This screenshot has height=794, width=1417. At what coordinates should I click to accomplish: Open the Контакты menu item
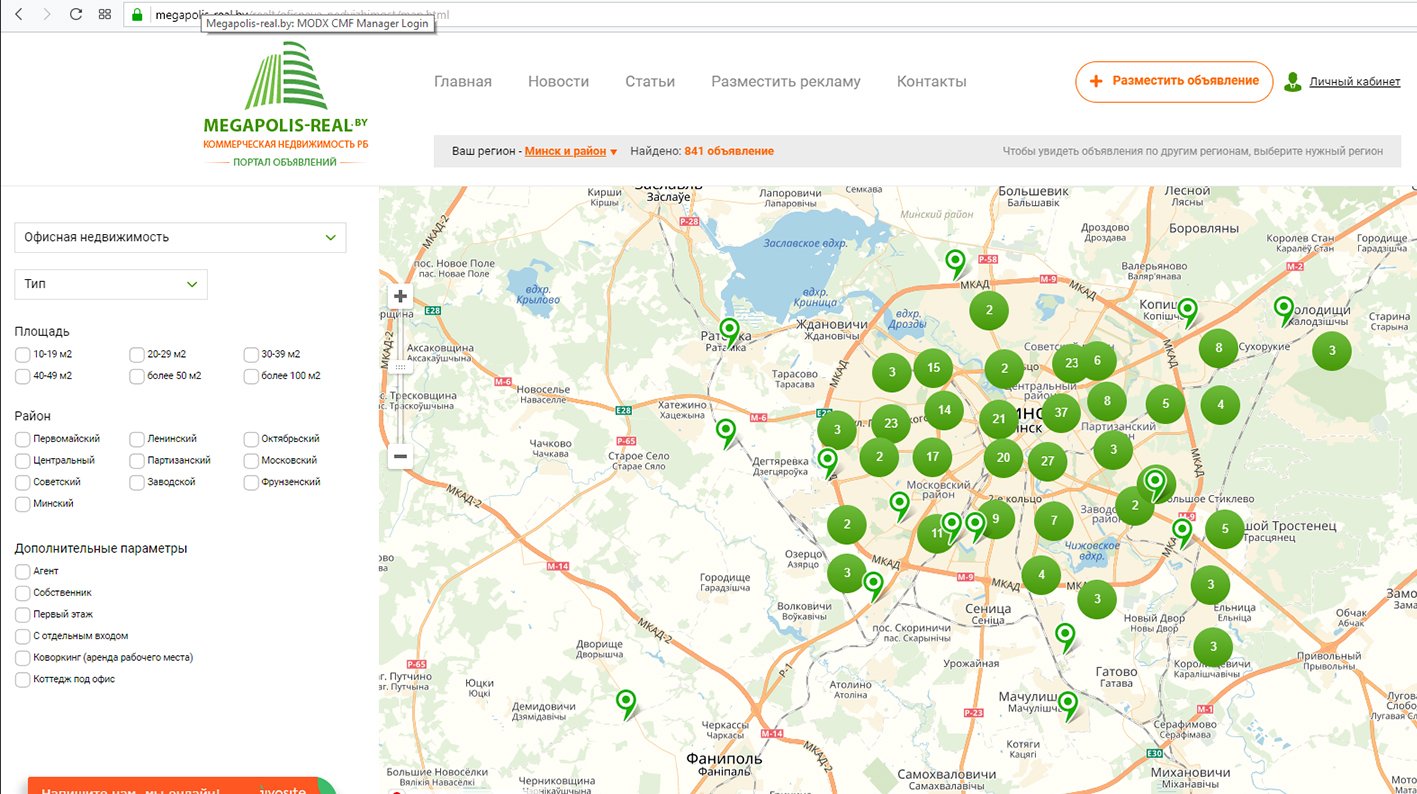click(931, 82)
